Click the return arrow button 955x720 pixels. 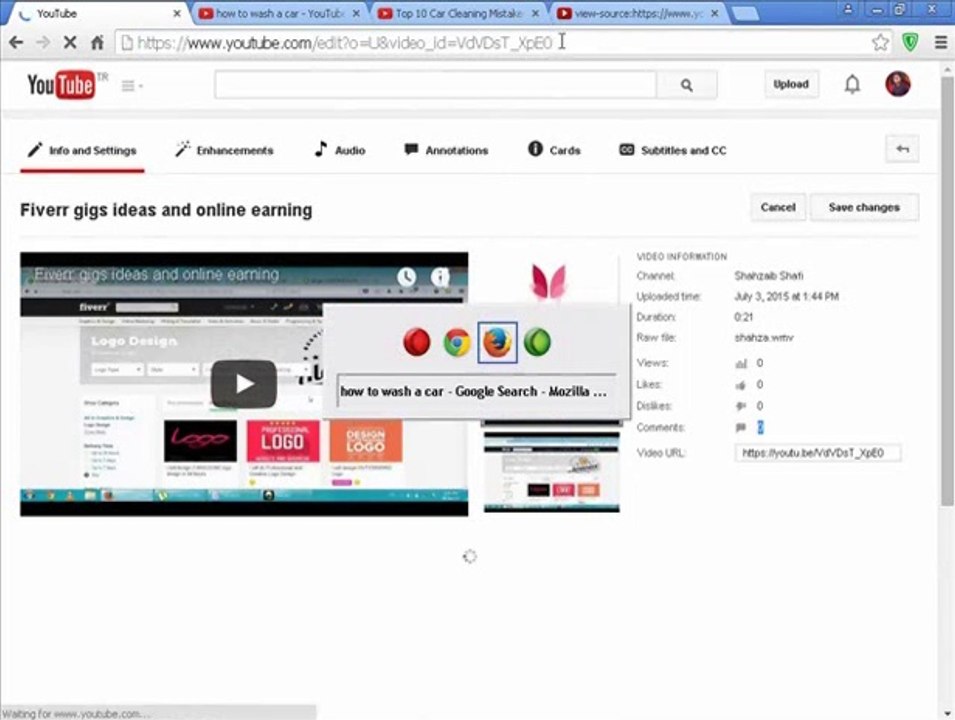tap(903, 149)
